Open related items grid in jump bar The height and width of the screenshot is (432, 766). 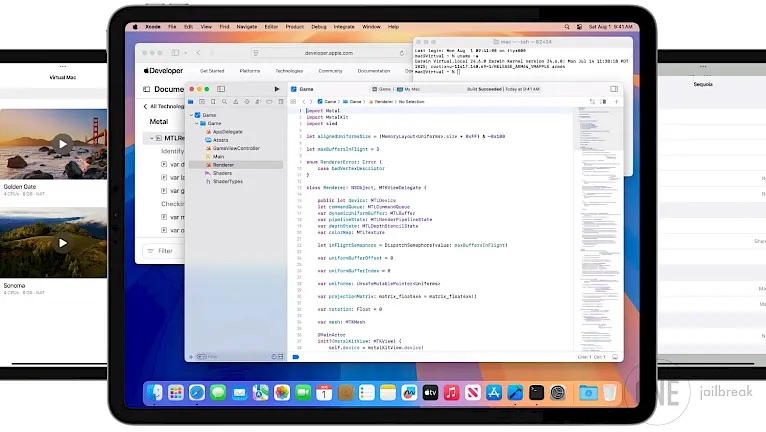[x=293, y=102]
